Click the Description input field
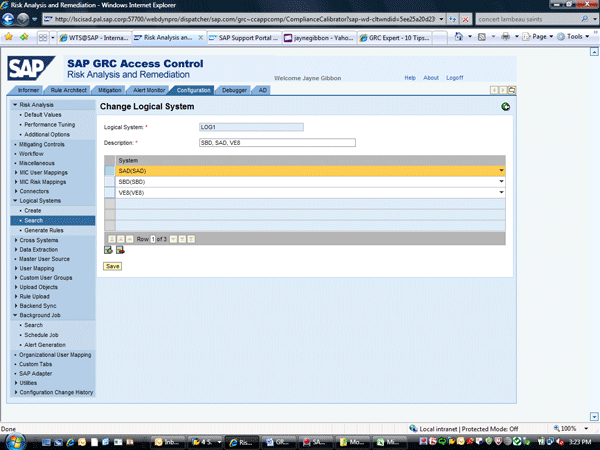 tap(277, 142)
